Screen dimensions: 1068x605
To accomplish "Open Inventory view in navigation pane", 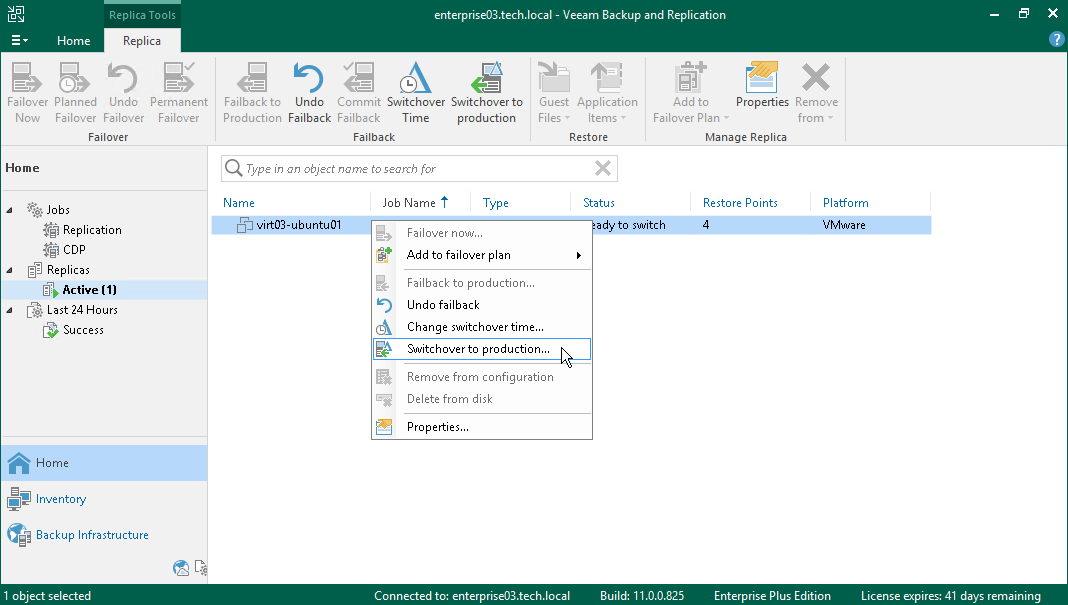I will (61, 499).
